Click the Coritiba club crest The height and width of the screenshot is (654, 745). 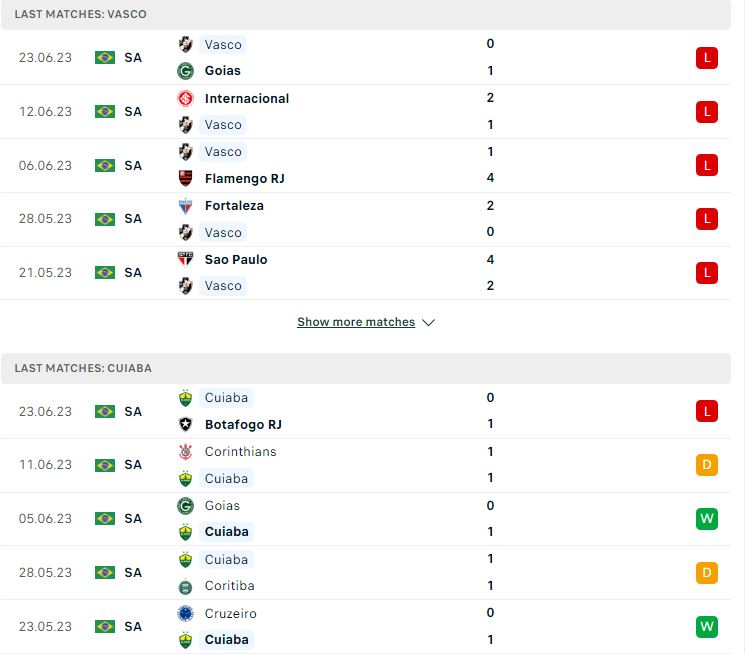pyautogui.click(x=185, y=587)
